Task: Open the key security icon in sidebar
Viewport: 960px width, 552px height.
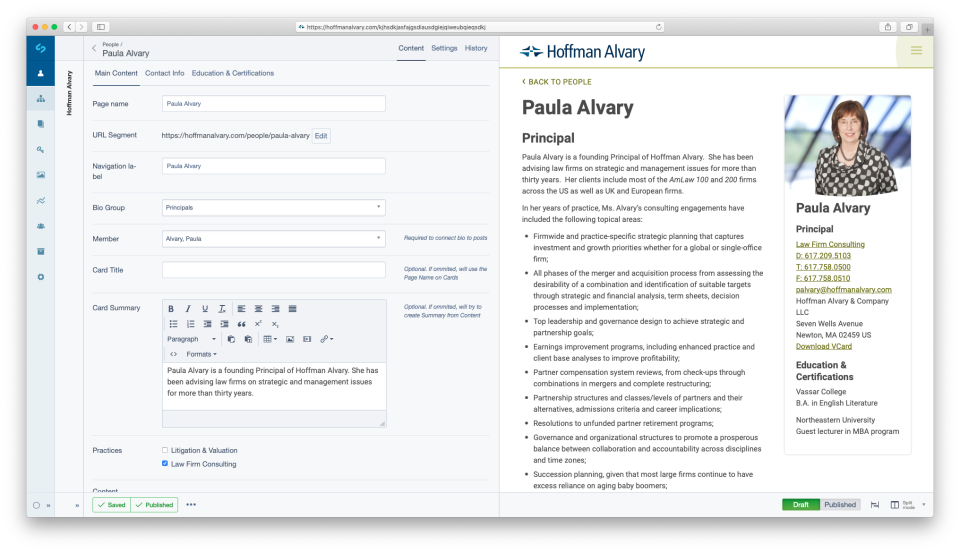Action: pos(40,149)
